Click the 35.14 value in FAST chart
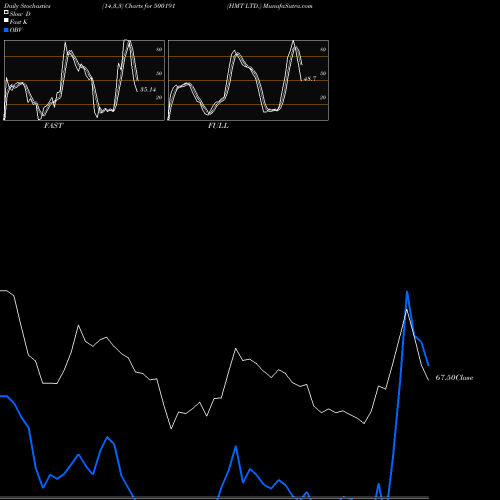This screenshot has height=500, width=500. click(148, 90)
